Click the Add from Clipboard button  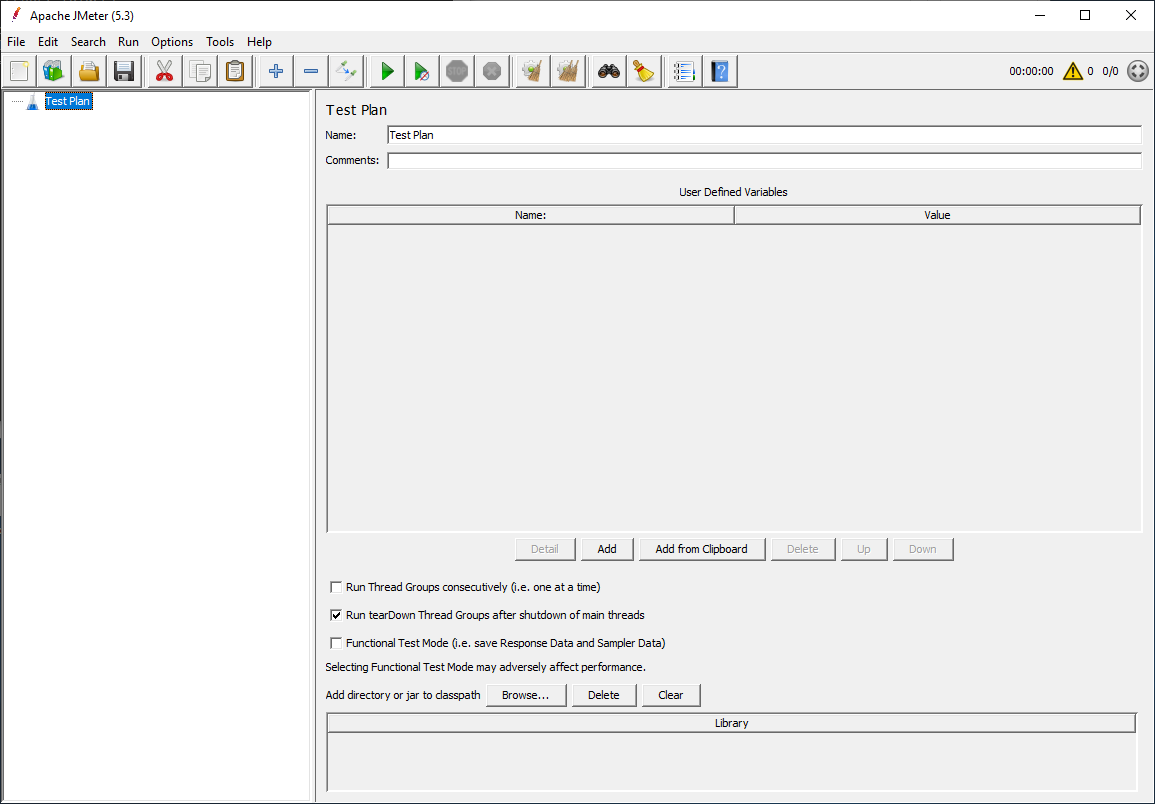tap(702, 549)
